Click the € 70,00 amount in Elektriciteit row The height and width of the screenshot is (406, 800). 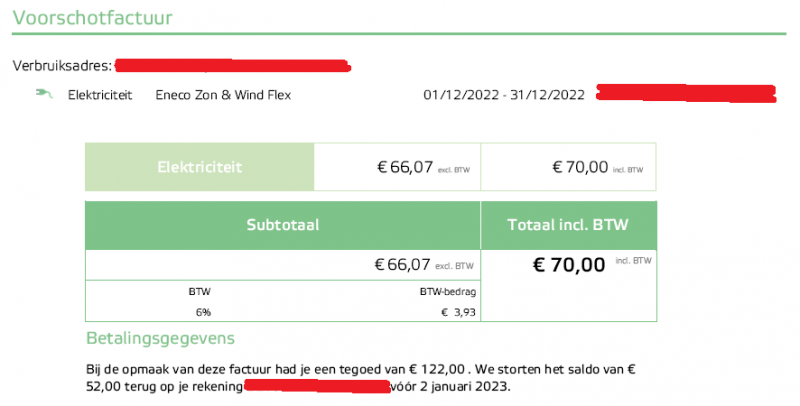(580, 168)
